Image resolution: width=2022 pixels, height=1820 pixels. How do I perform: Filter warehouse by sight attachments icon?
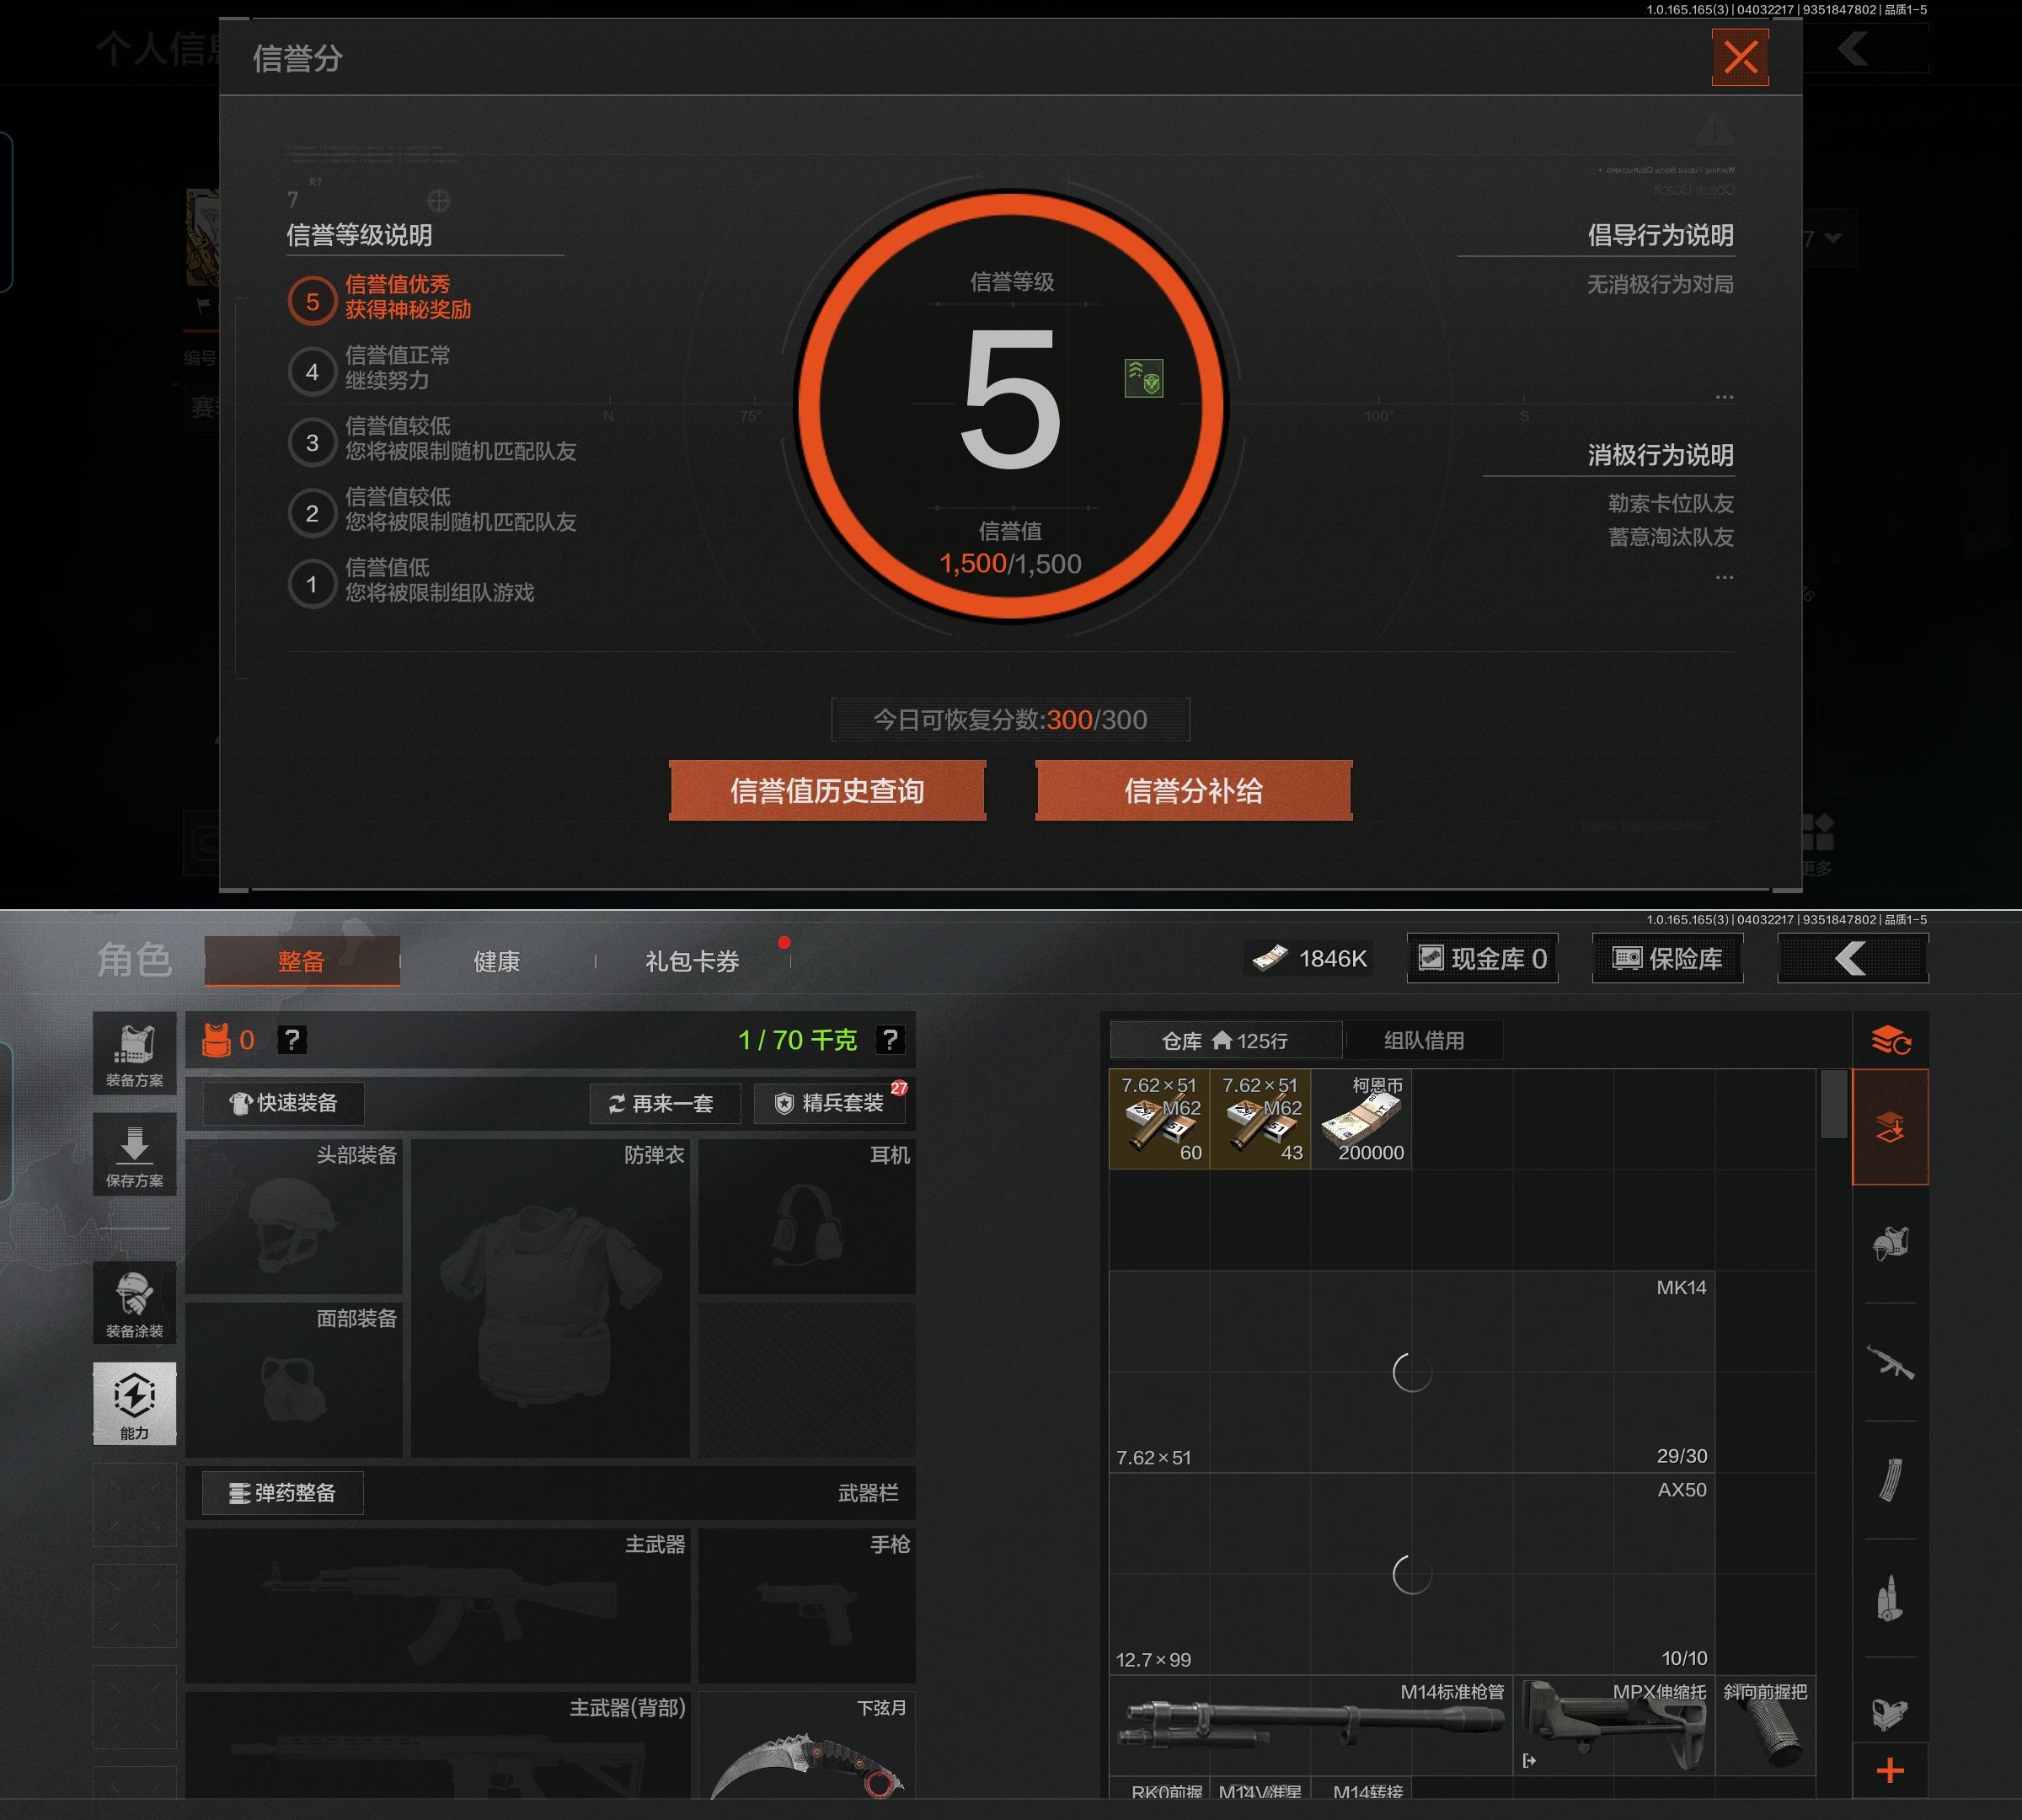[x=1890, y=1714]
